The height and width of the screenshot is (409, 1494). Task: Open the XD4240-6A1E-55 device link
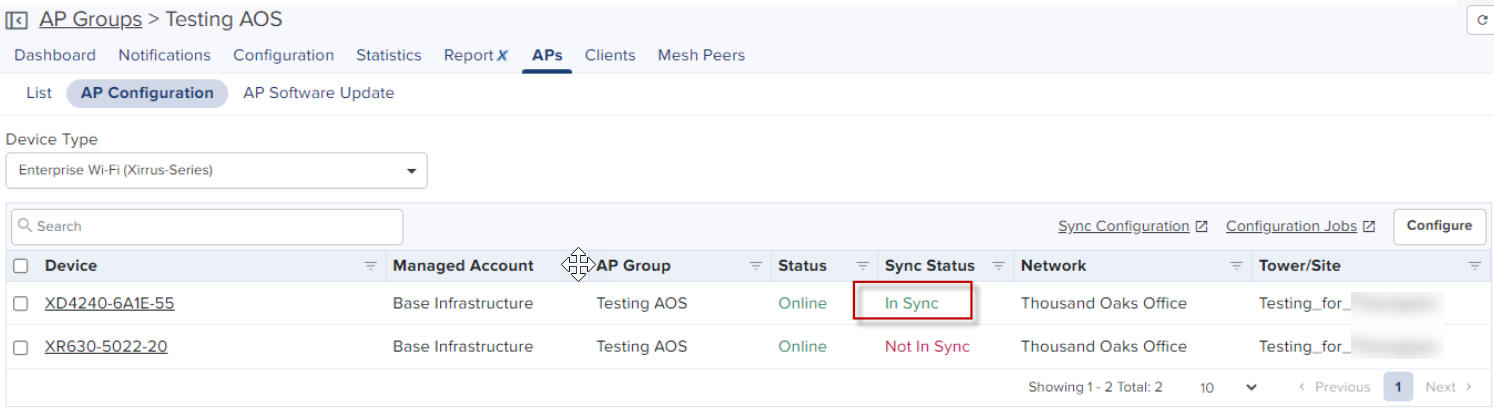pos(109,304)
